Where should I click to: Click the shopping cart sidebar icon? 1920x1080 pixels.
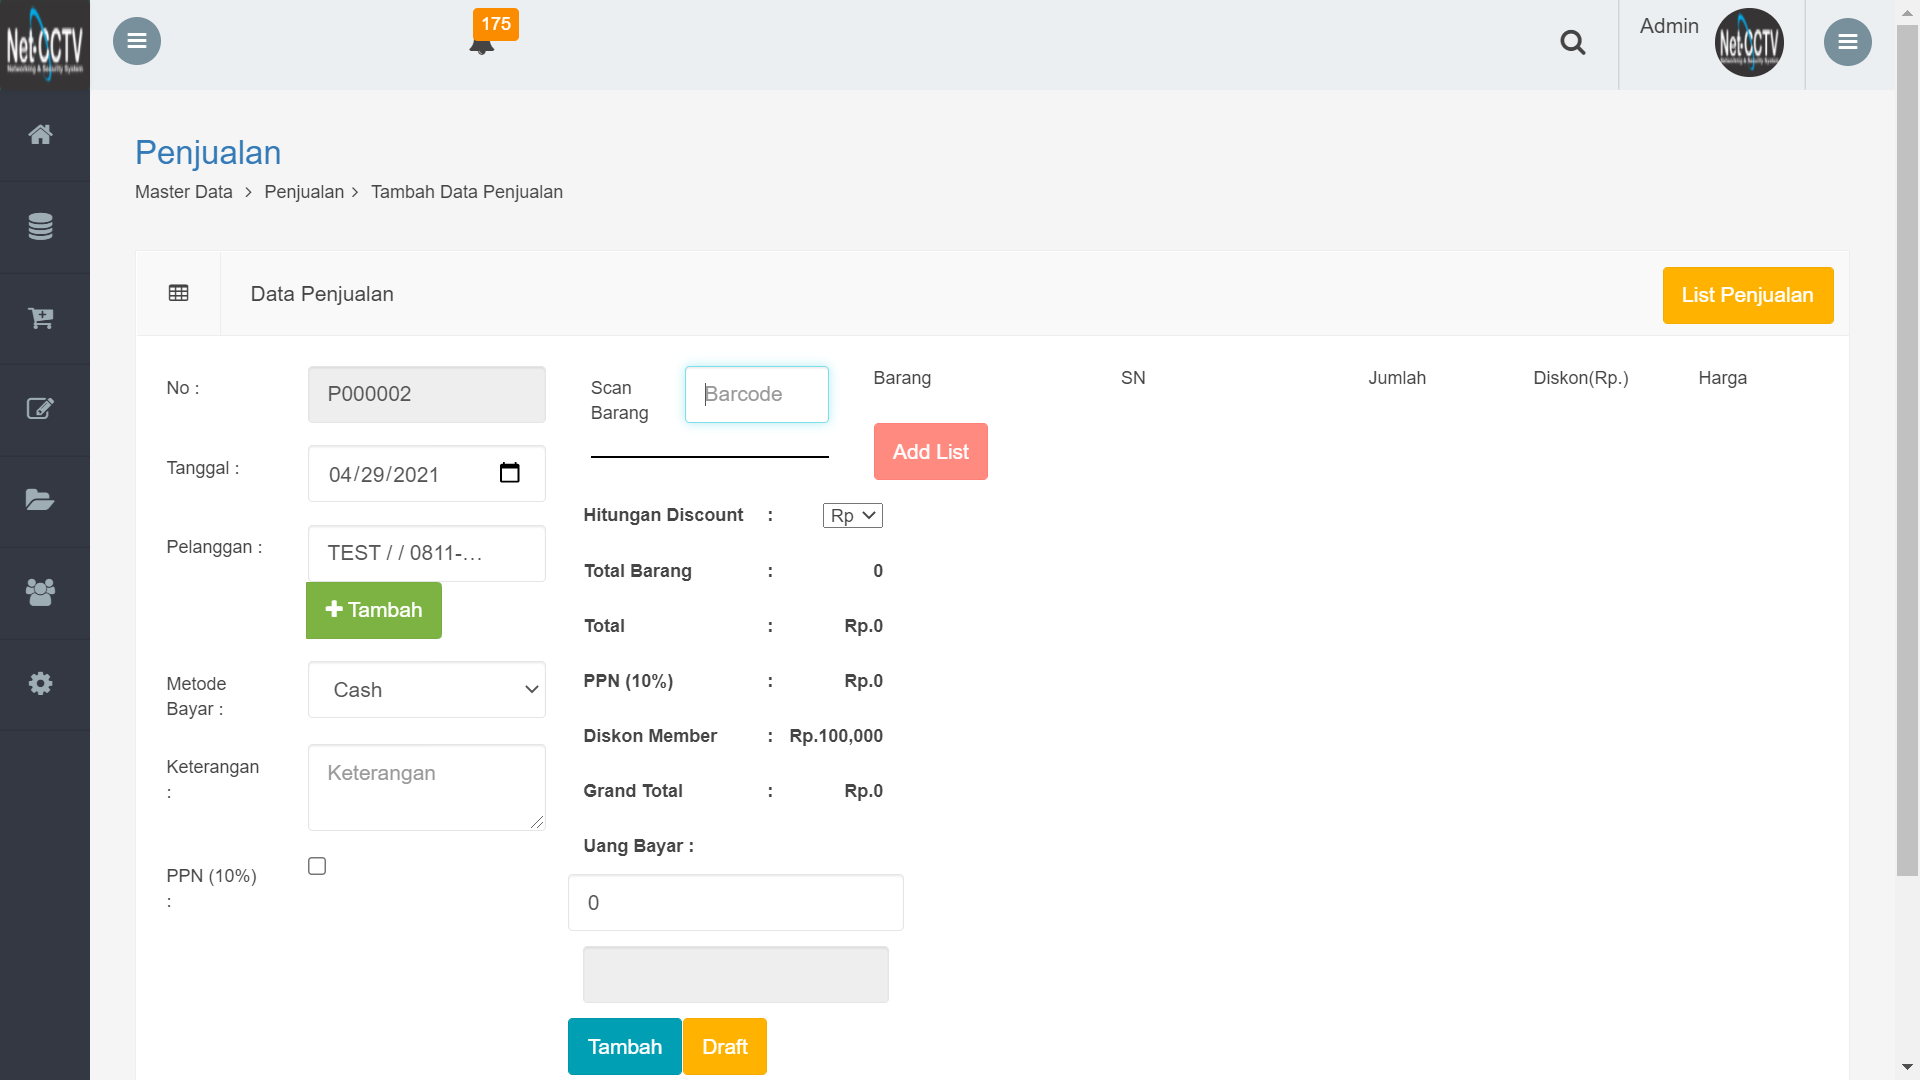40,318
